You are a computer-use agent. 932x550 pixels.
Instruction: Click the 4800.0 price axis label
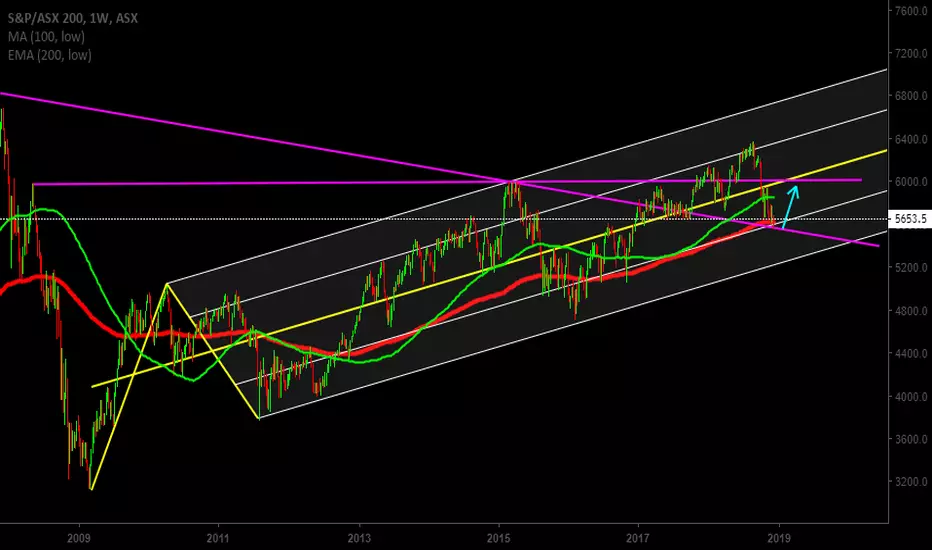click(x=911, y=310)
